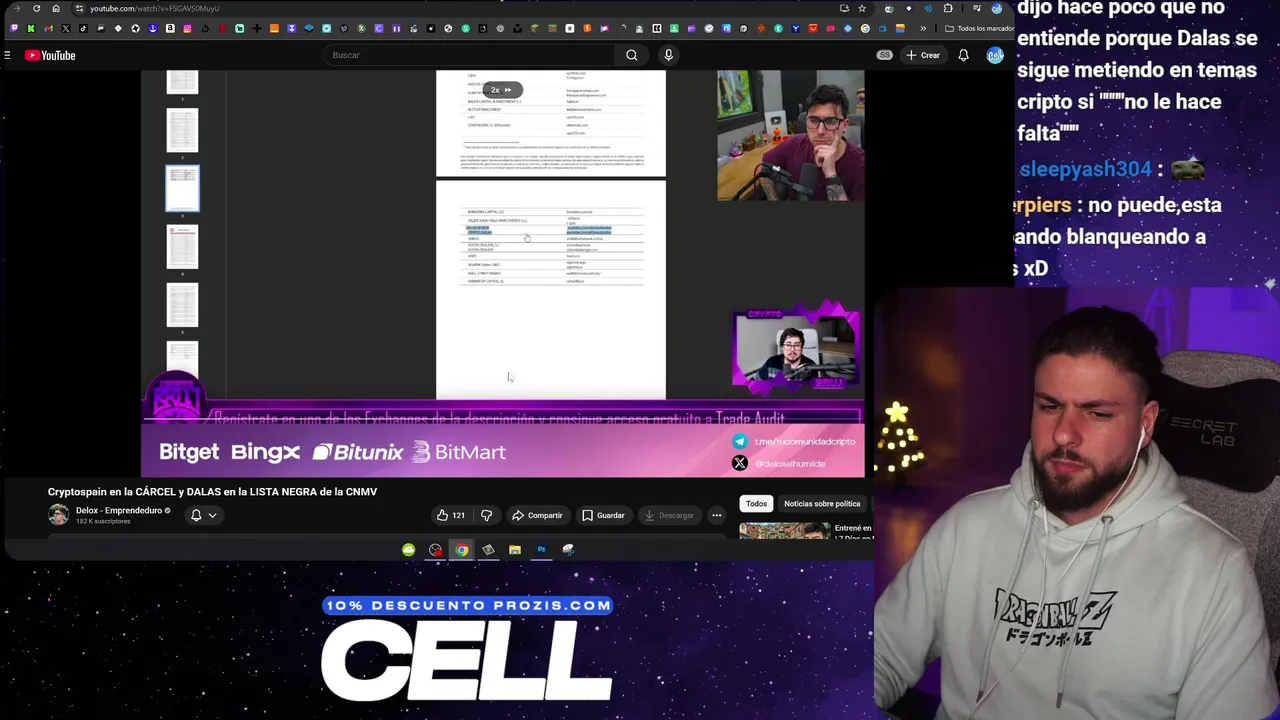
Task: Click the magnifier search button
Action: pos(632,55)
